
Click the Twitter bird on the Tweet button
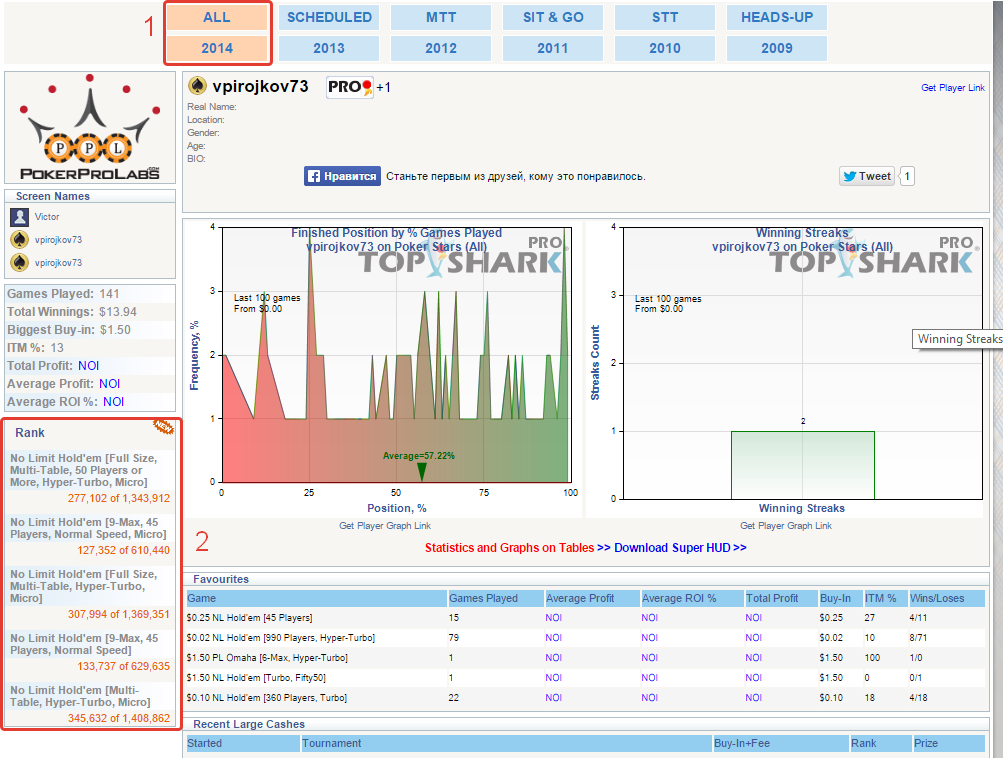(852, 175)
